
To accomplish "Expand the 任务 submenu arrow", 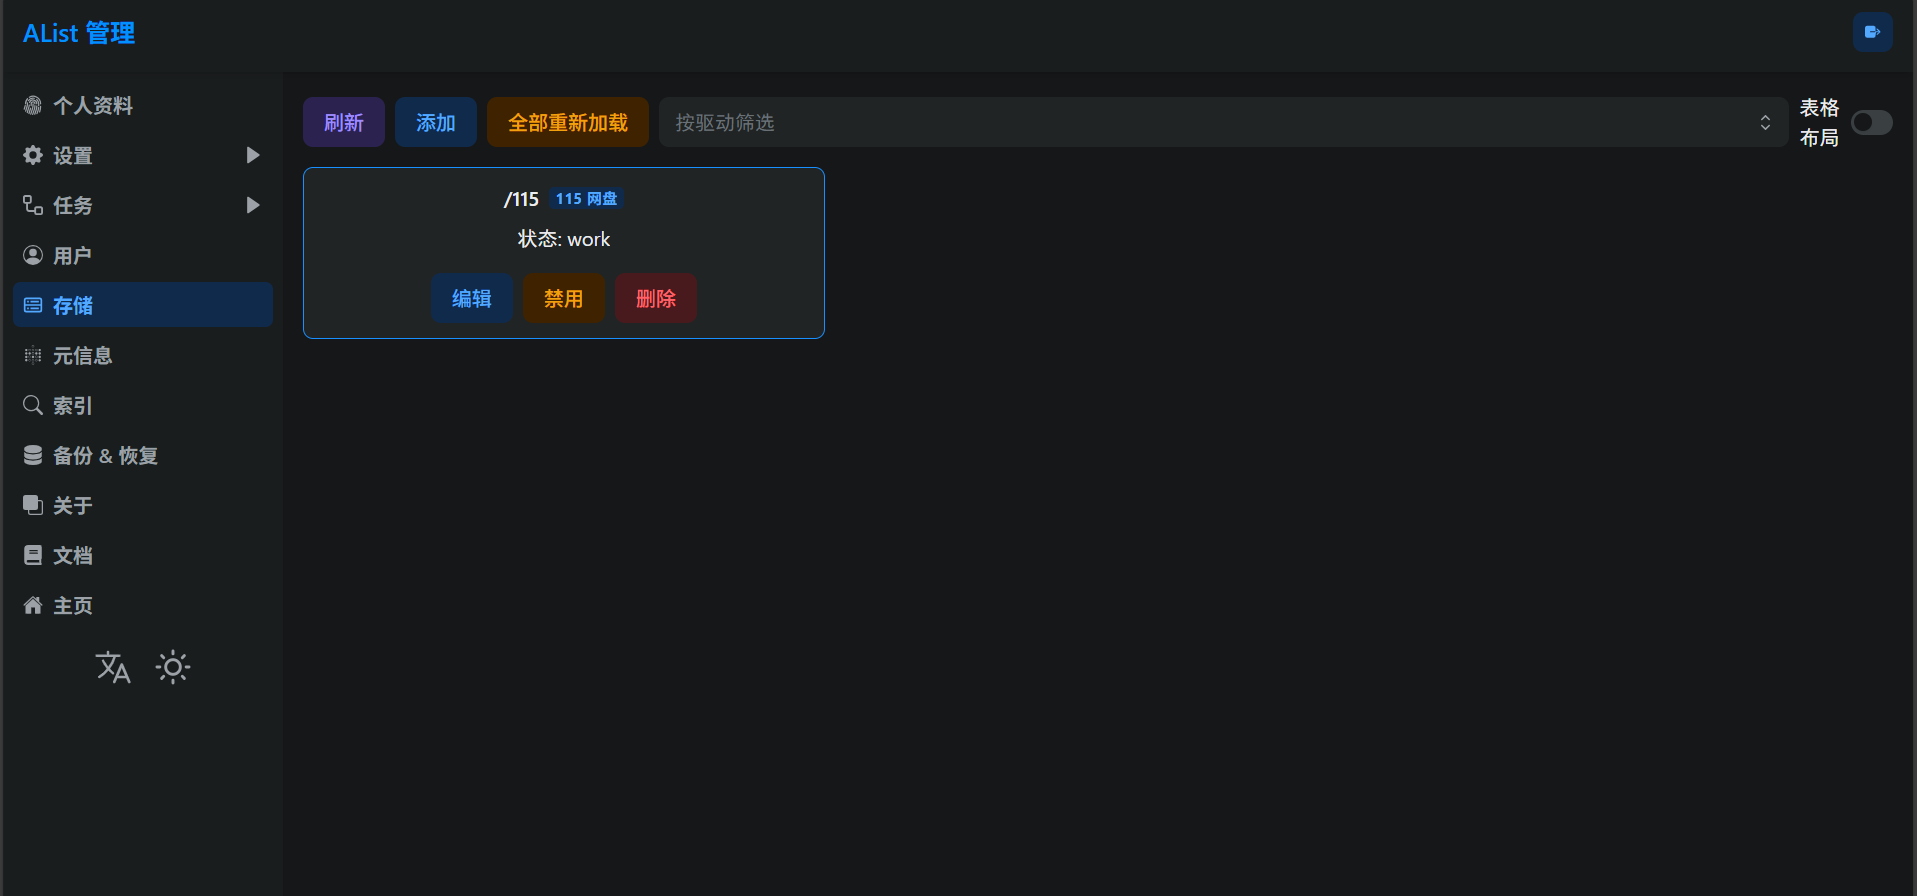I will point(253,205).
